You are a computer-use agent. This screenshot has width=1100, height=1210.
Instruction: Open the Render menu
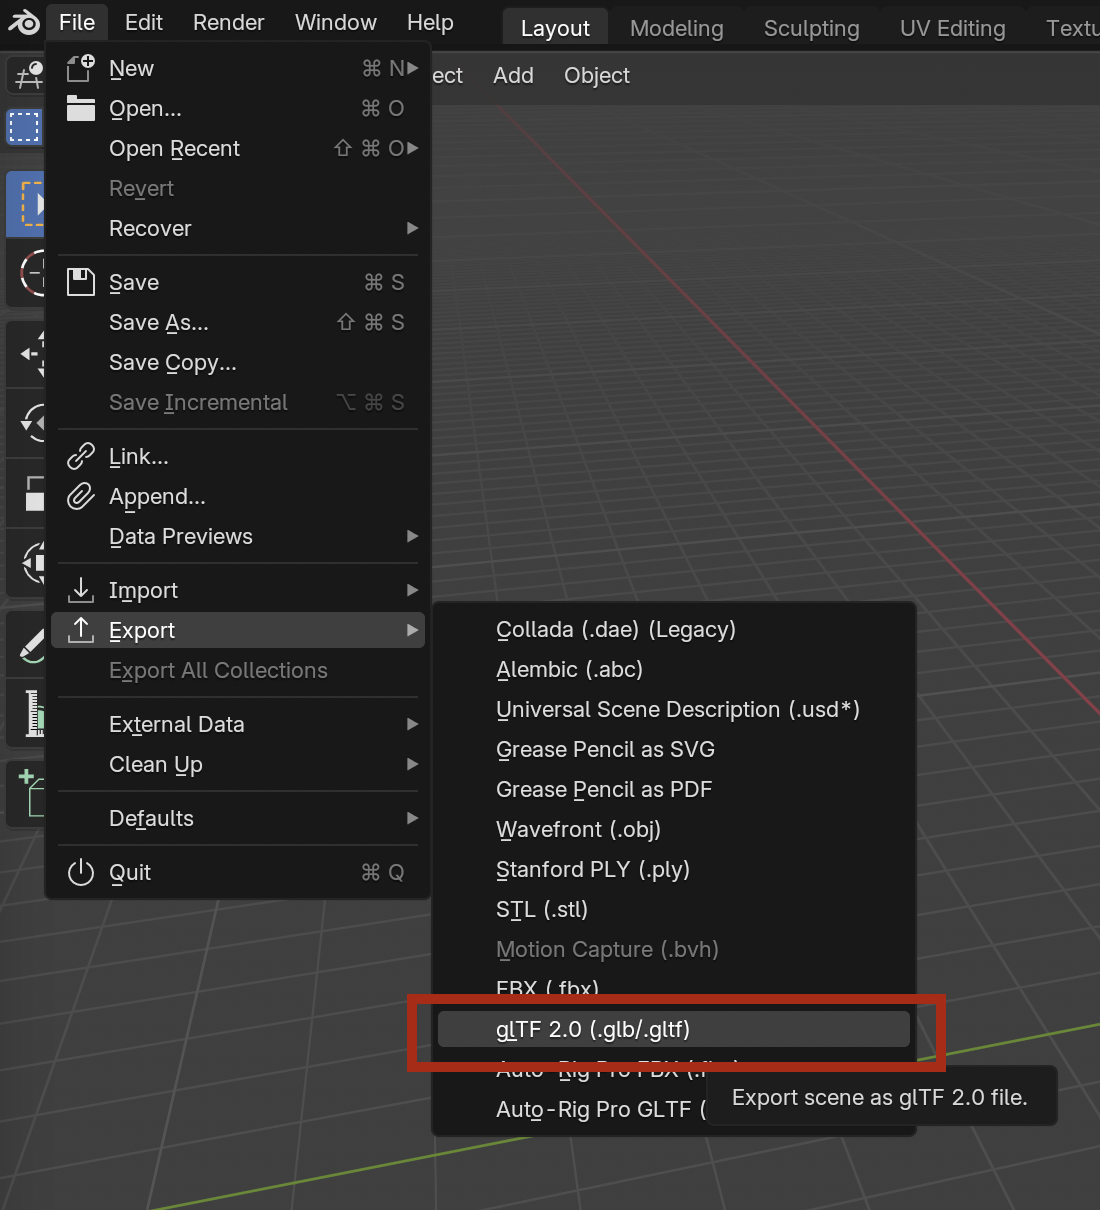(228, 22)
